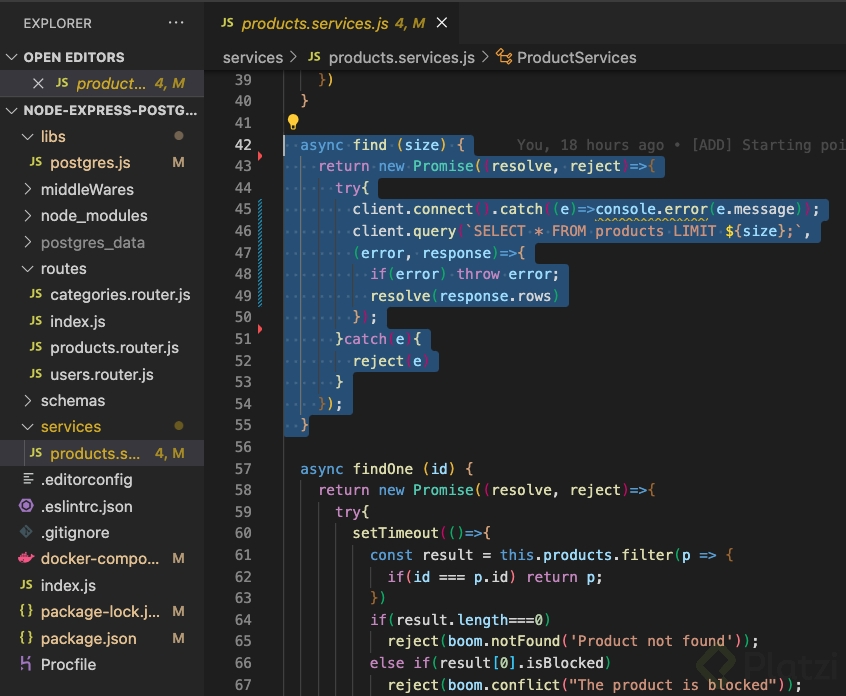The height and width of the screenshot is (696, 846).
Task: Close products file in Open Editors list
Action: 39,84
